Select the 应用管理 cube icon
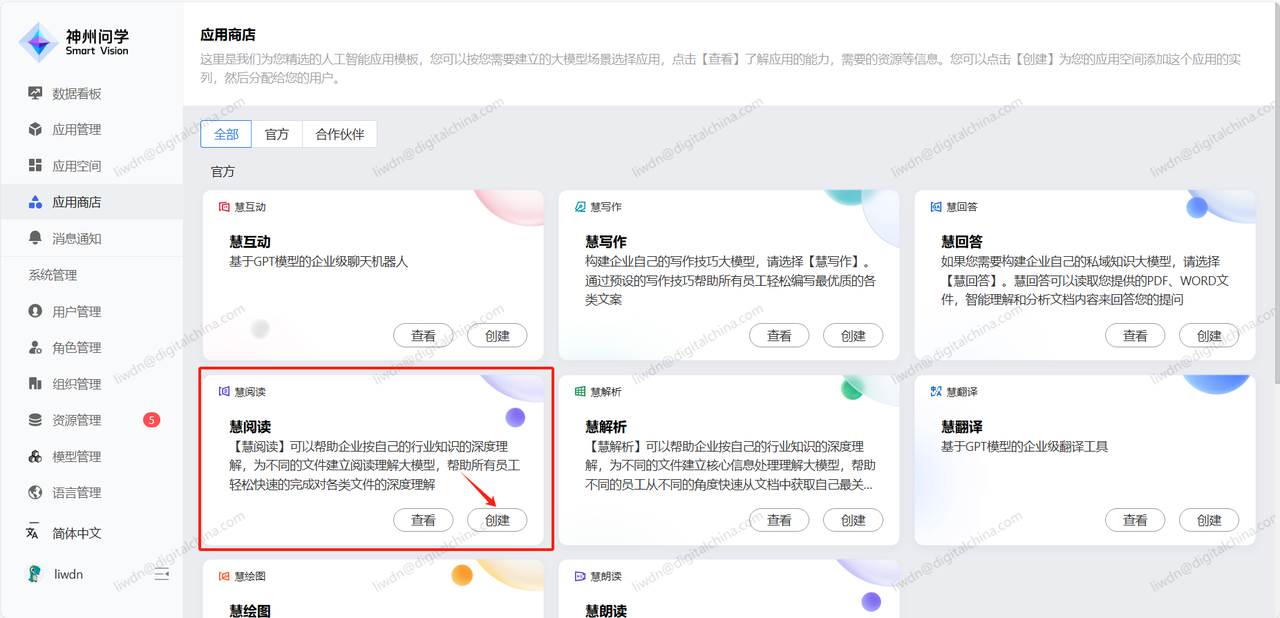The image size is (1280, 618). 35,130
